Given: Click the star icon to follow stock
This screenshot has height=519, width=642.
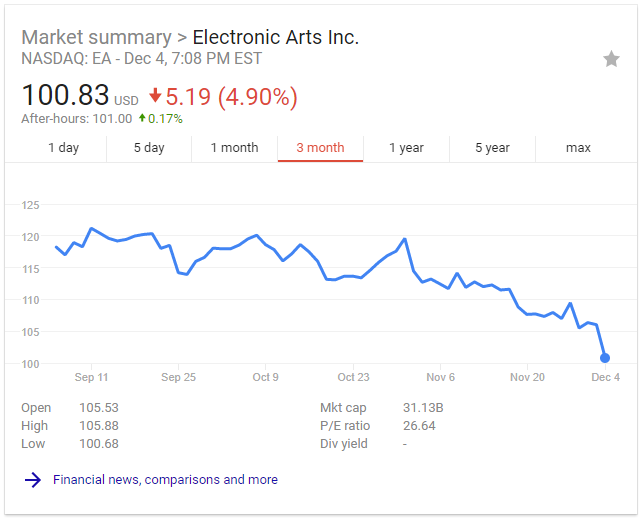Looking at the screenshot, I should 611,59.
